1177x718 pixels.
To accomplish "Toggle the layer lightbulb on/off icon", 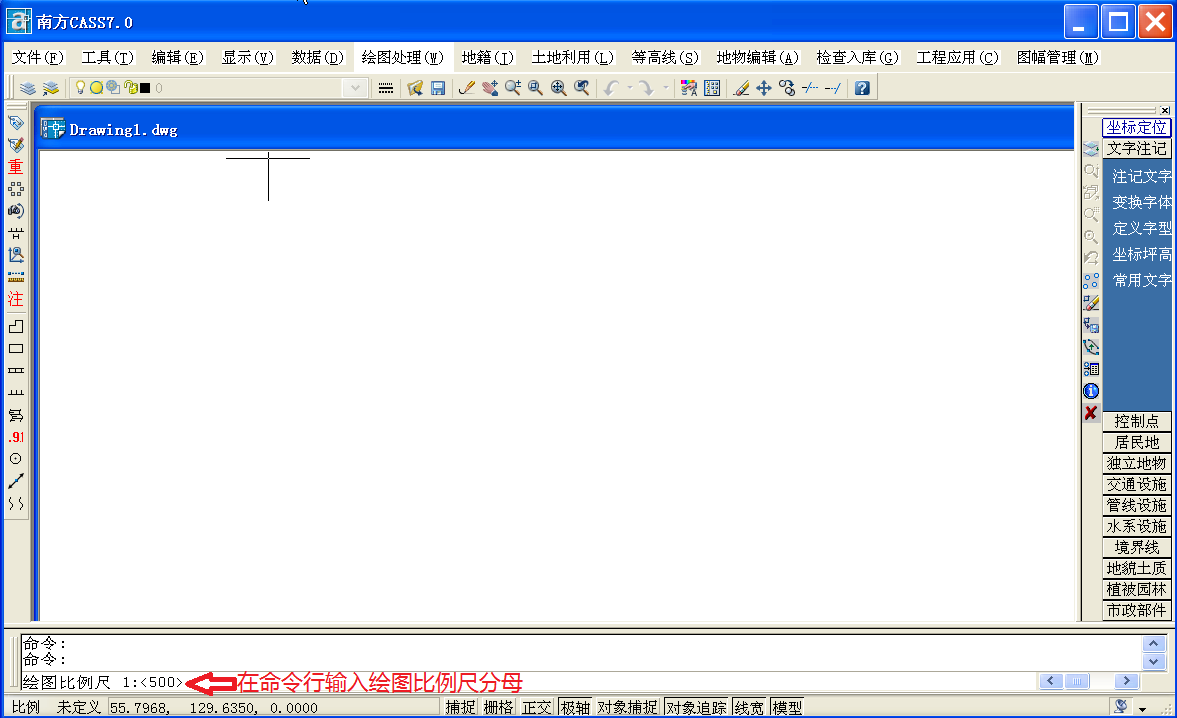I will [x=80, y=87].
